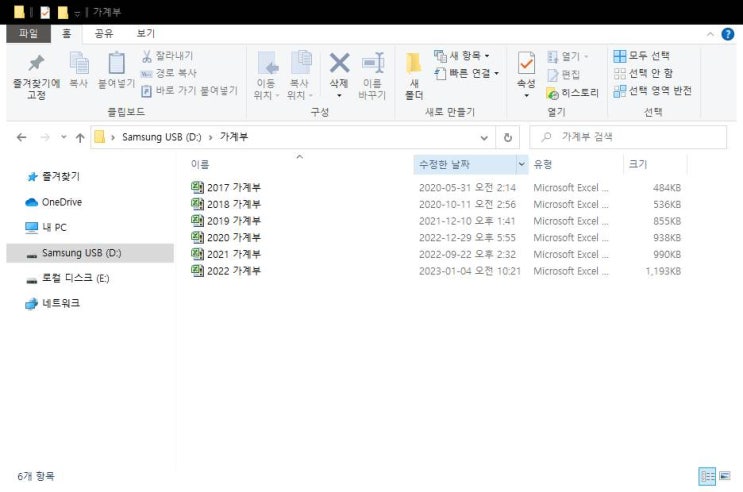Collapse the ribbon with the chevron
This screenshot has height=492, width=743.
710,34
